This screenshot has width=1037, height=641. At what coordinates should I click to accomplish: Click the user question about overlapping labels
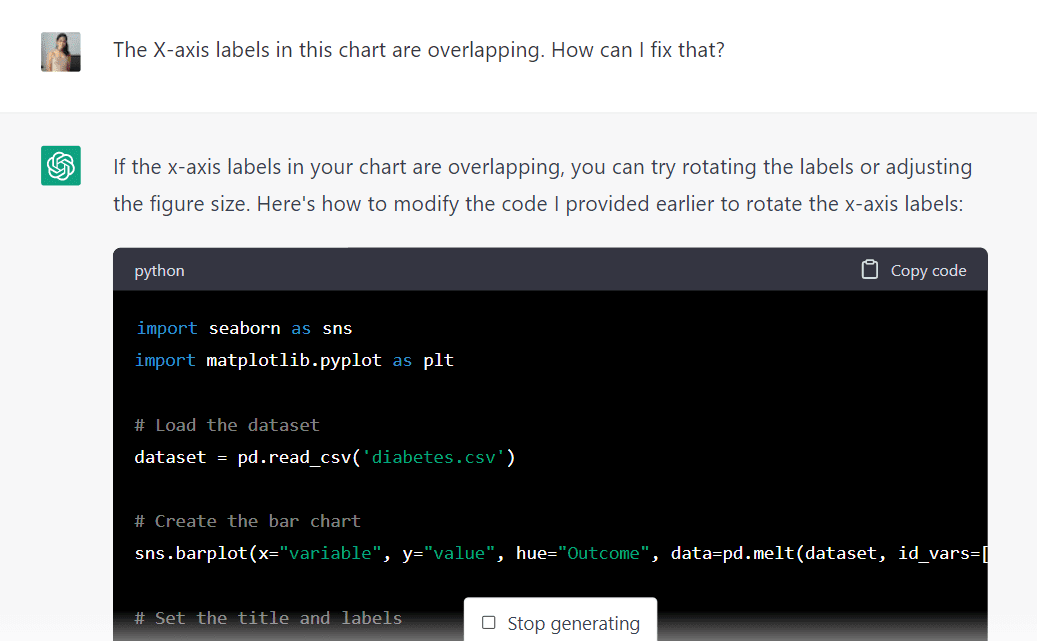(419, 50)
